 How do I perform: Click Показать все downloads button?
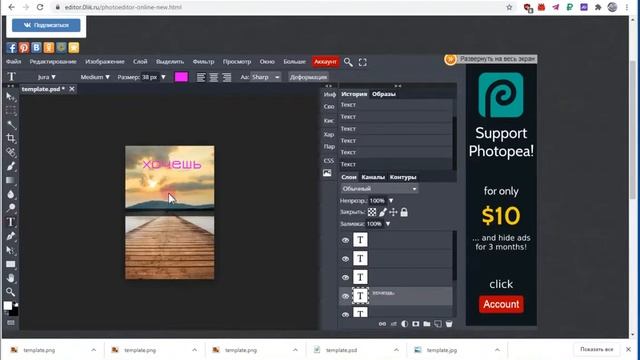tap(597, 349)
